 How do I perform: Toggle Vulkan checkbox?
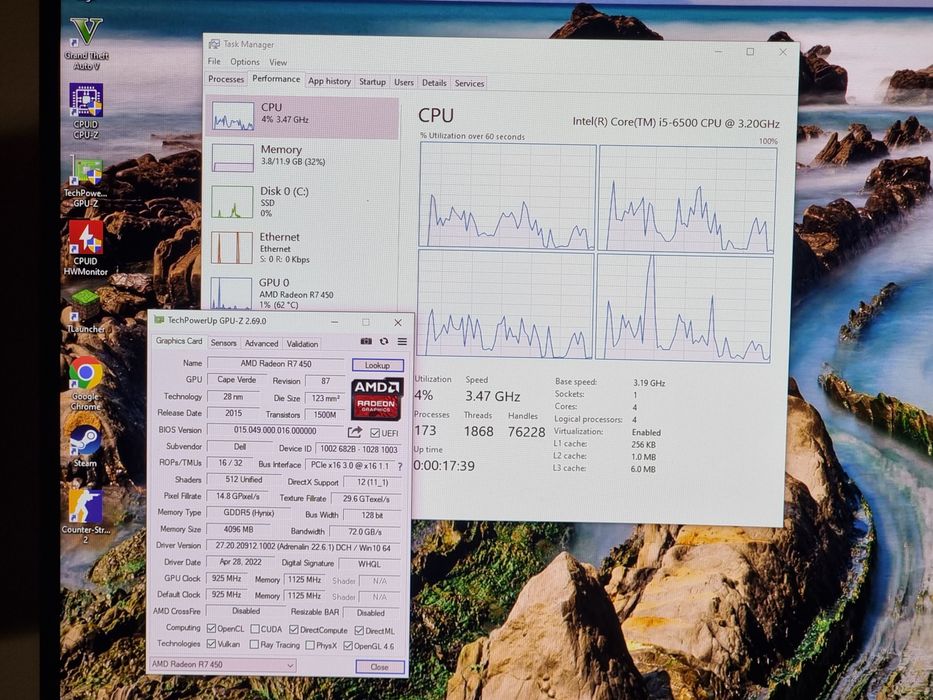211,644
